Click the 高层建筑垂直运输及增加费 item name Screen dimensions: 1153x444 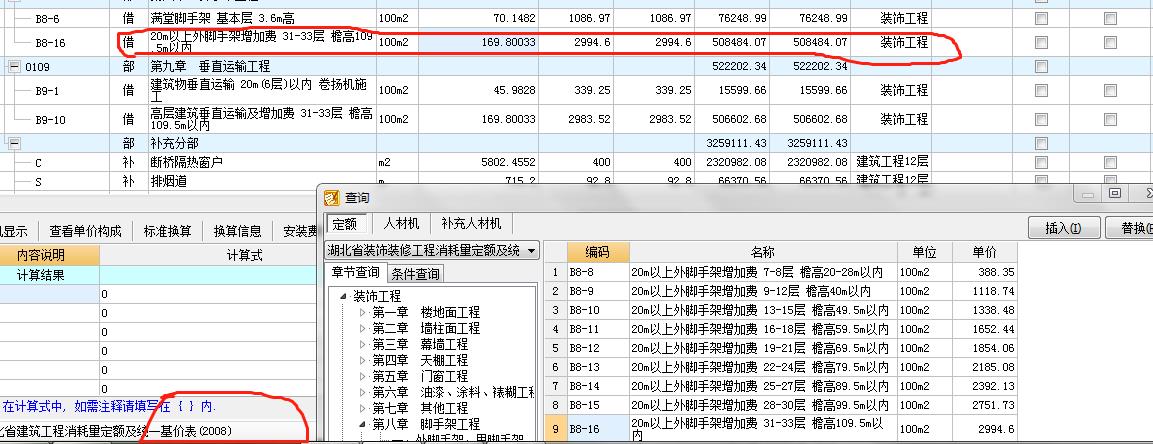(261, 119)
